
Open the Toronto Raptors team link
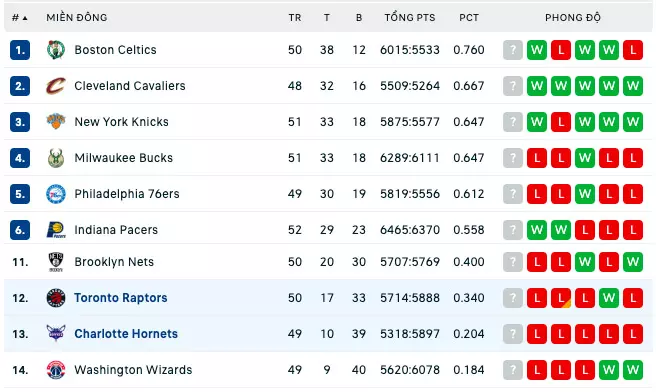[x=120, y=298]
